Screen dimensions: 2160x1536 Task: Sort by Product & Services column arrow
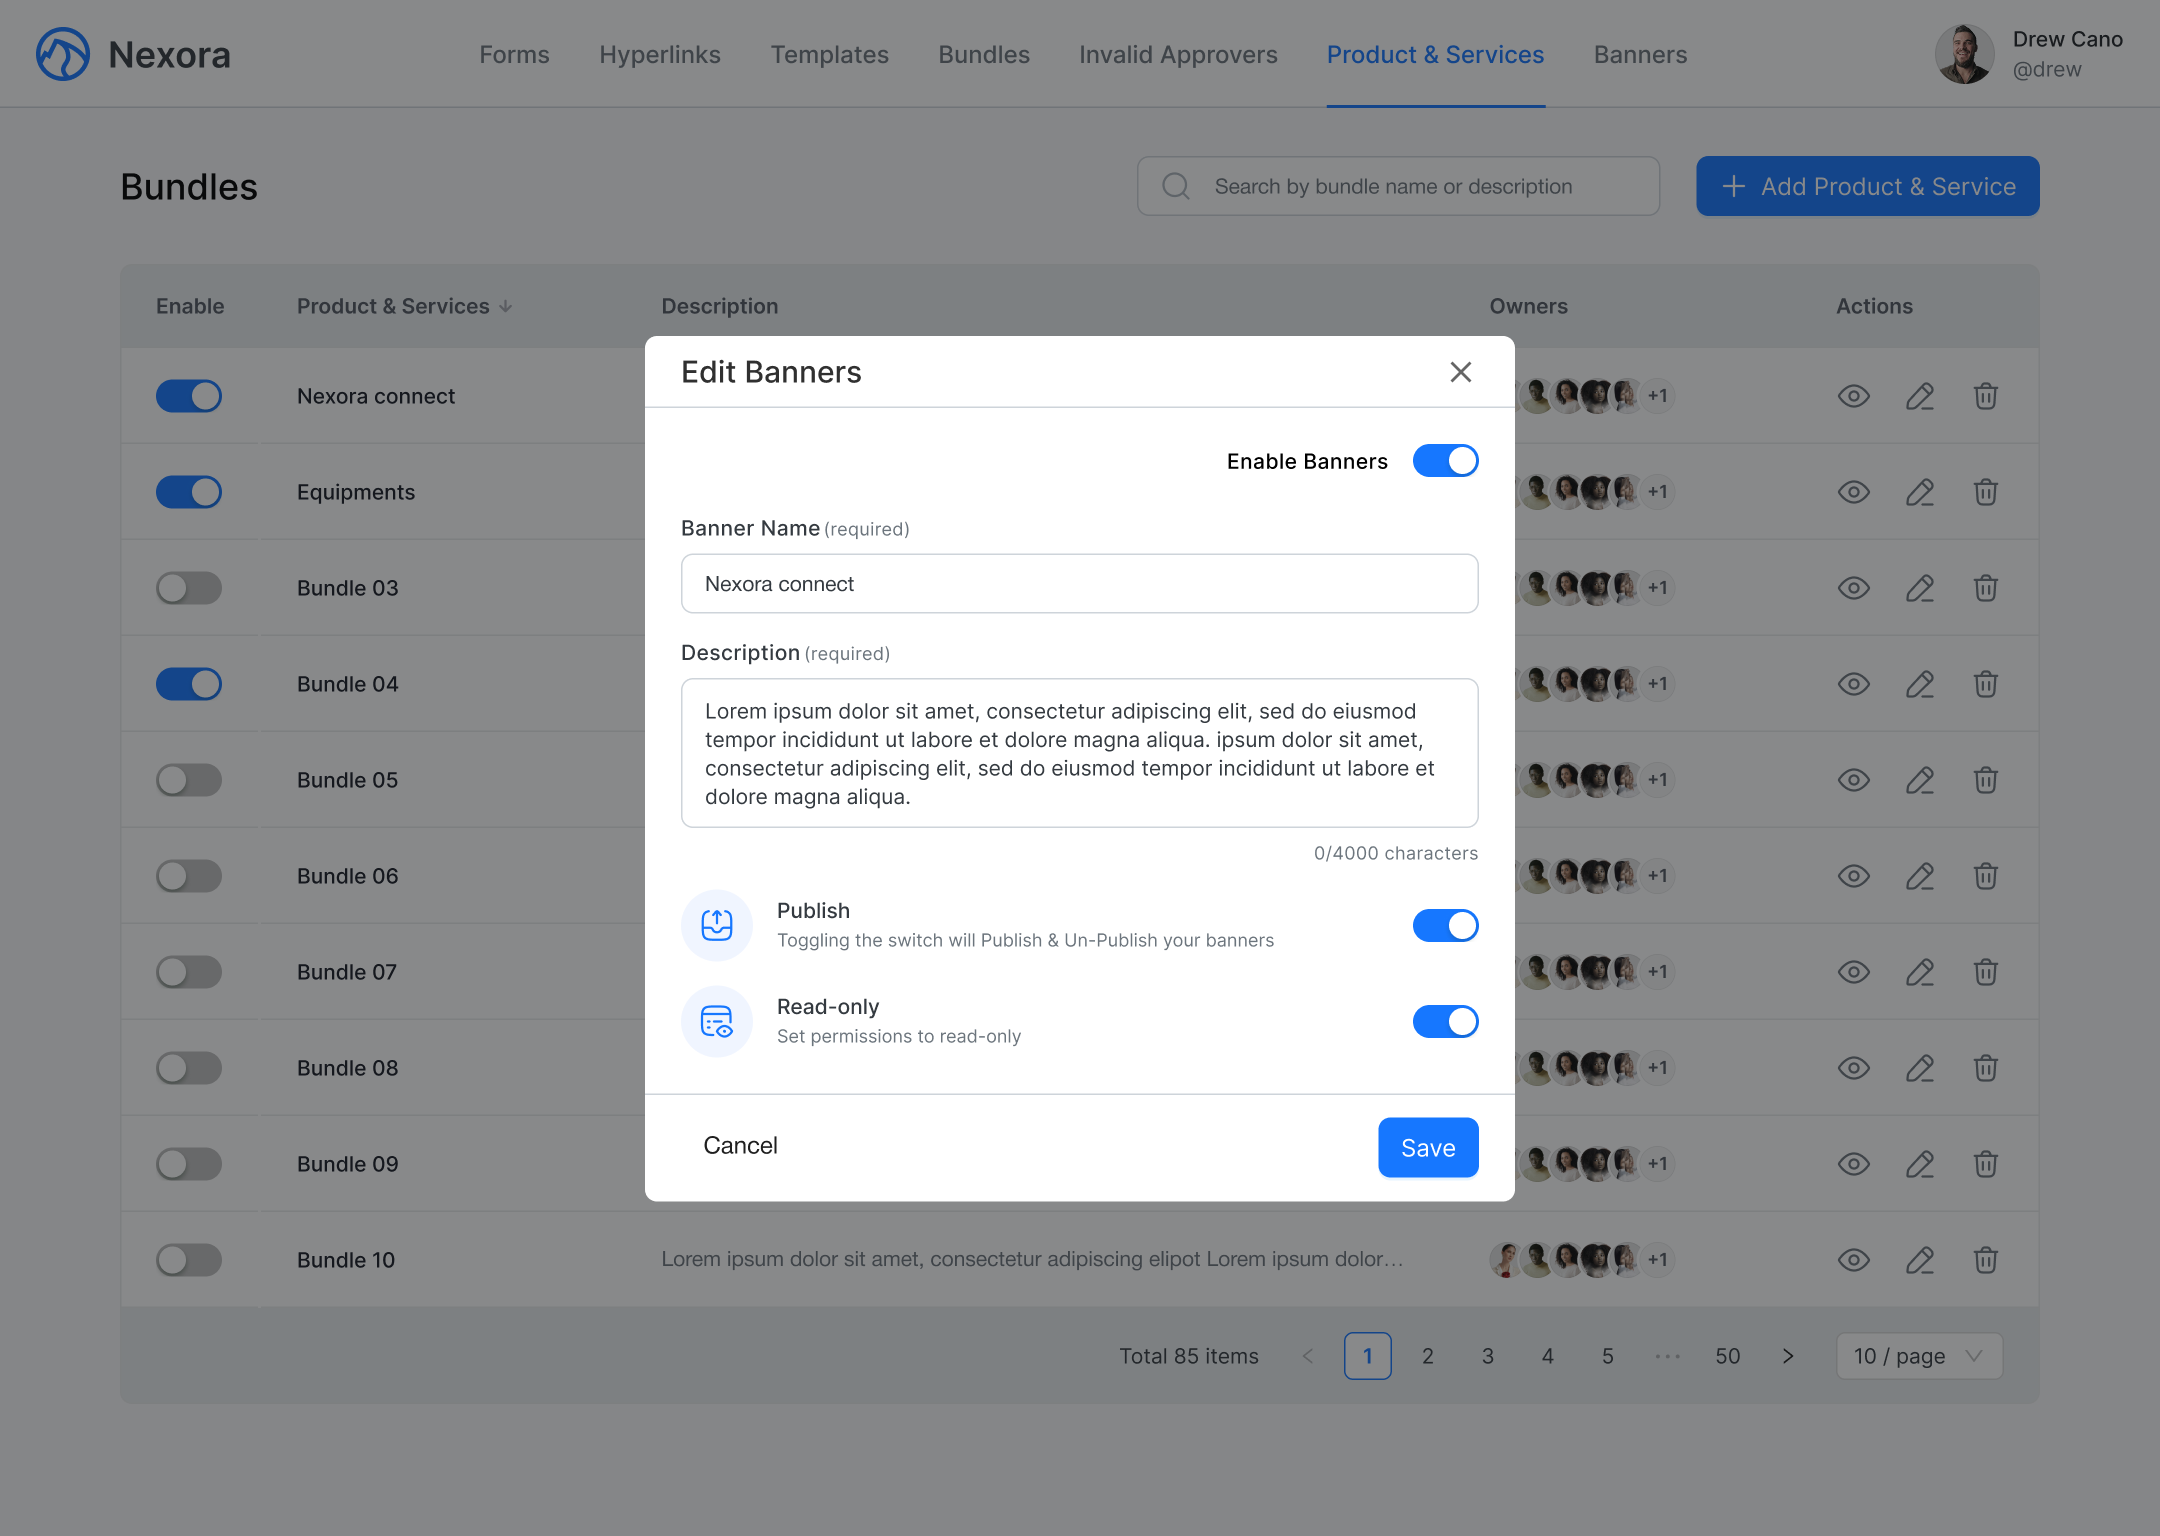(x=506, y=307)
